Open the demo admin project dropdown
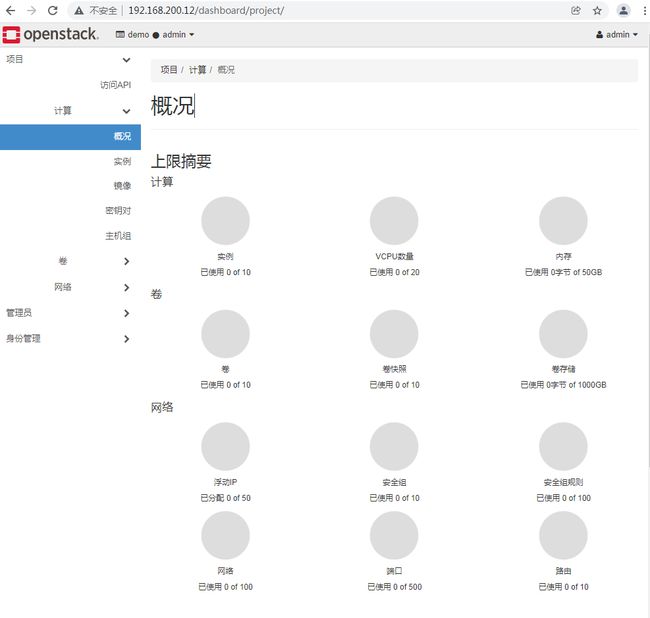The width and height of the screenshot is (650, 618). (x=155, y=35)
